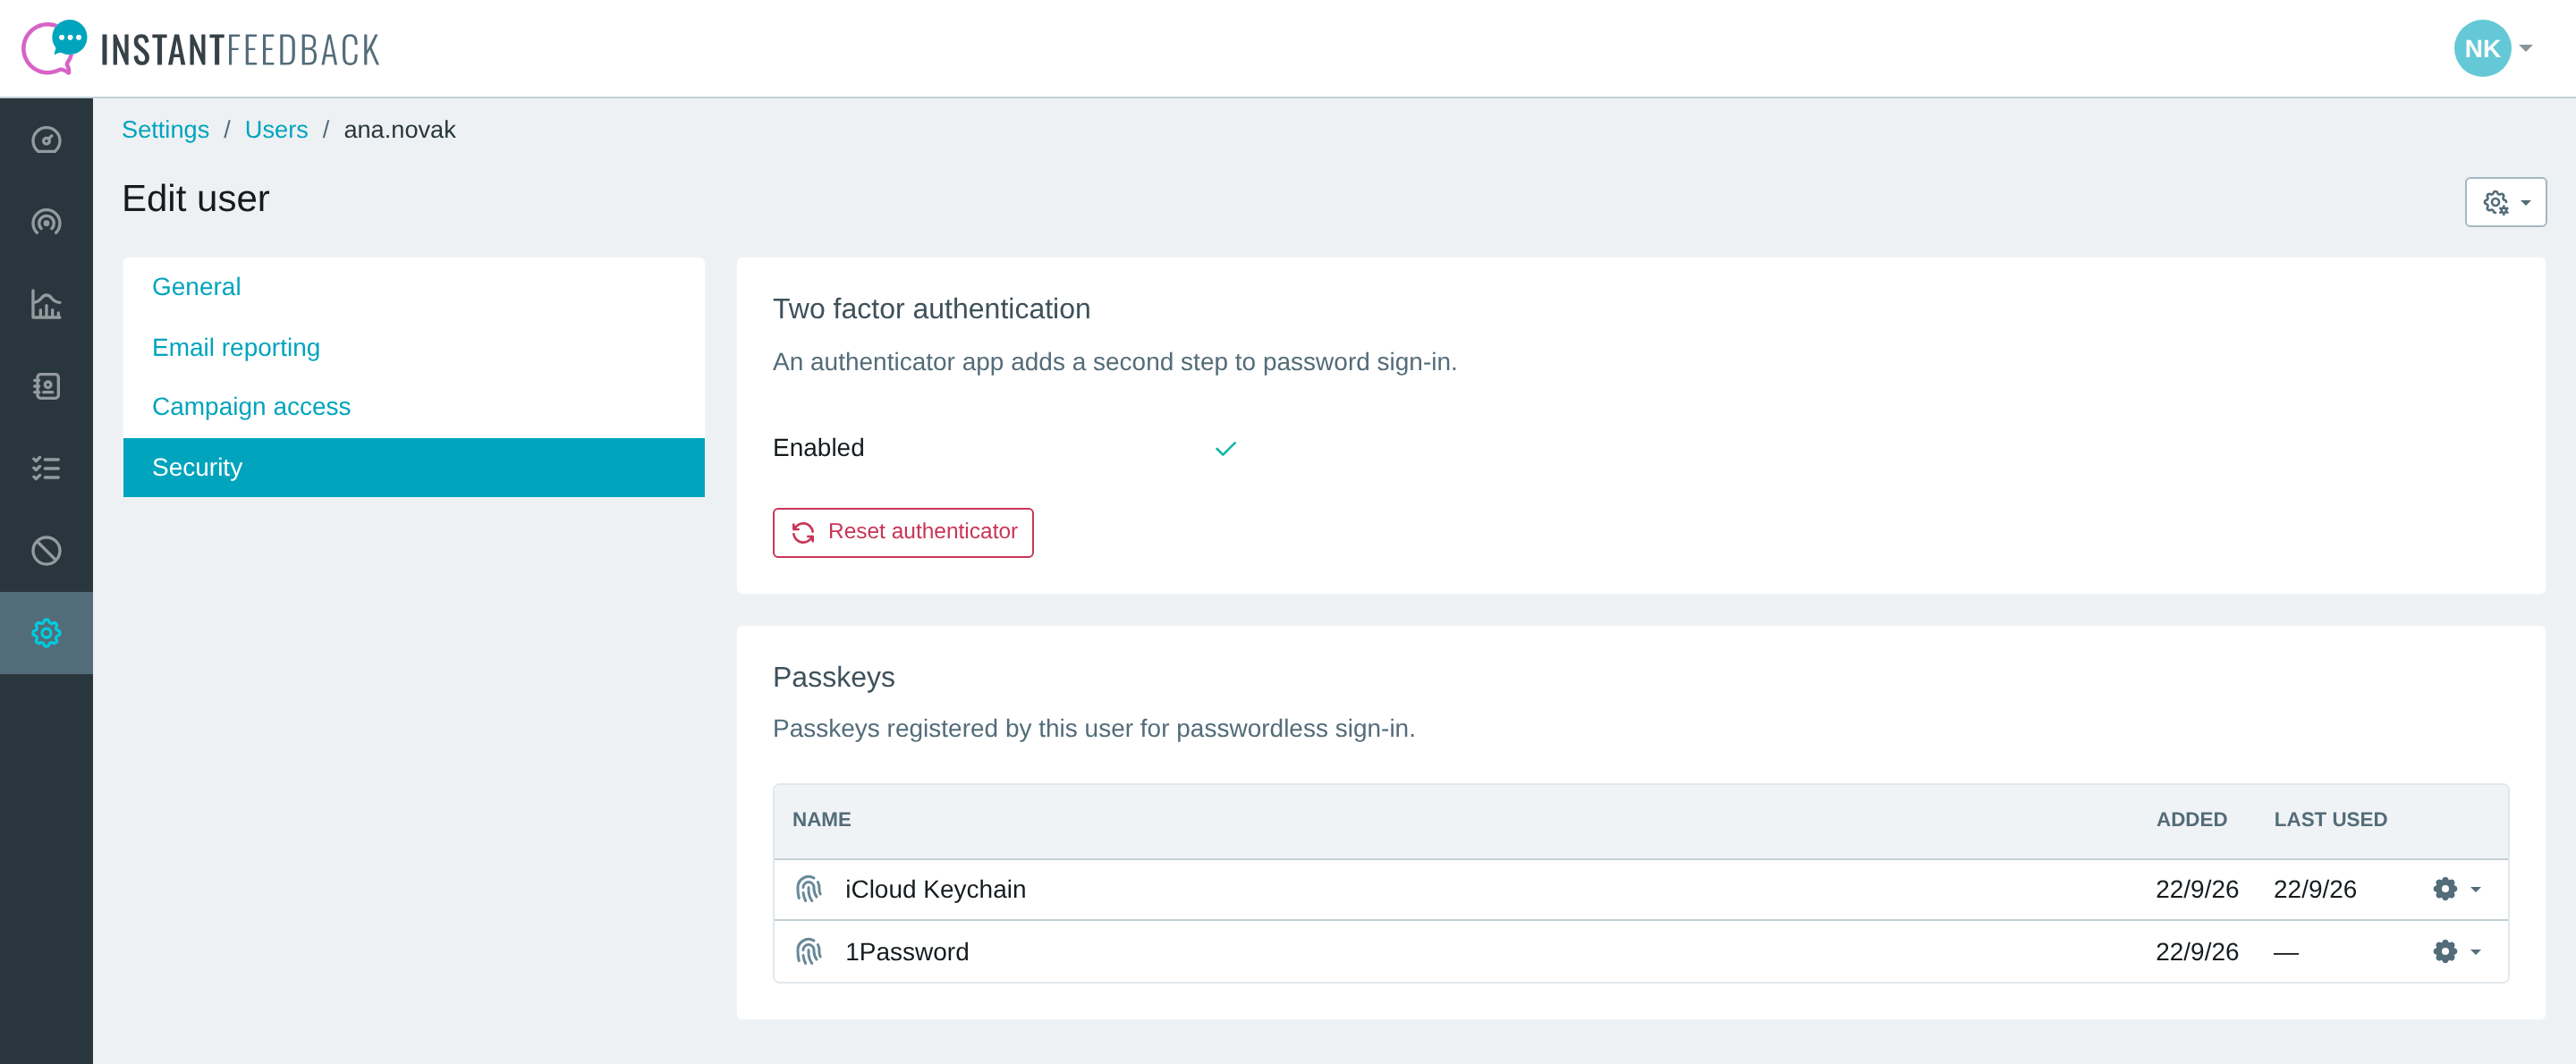
Task: Click 1Password added date 22/9/26
Action: (x=2196, y=951)
